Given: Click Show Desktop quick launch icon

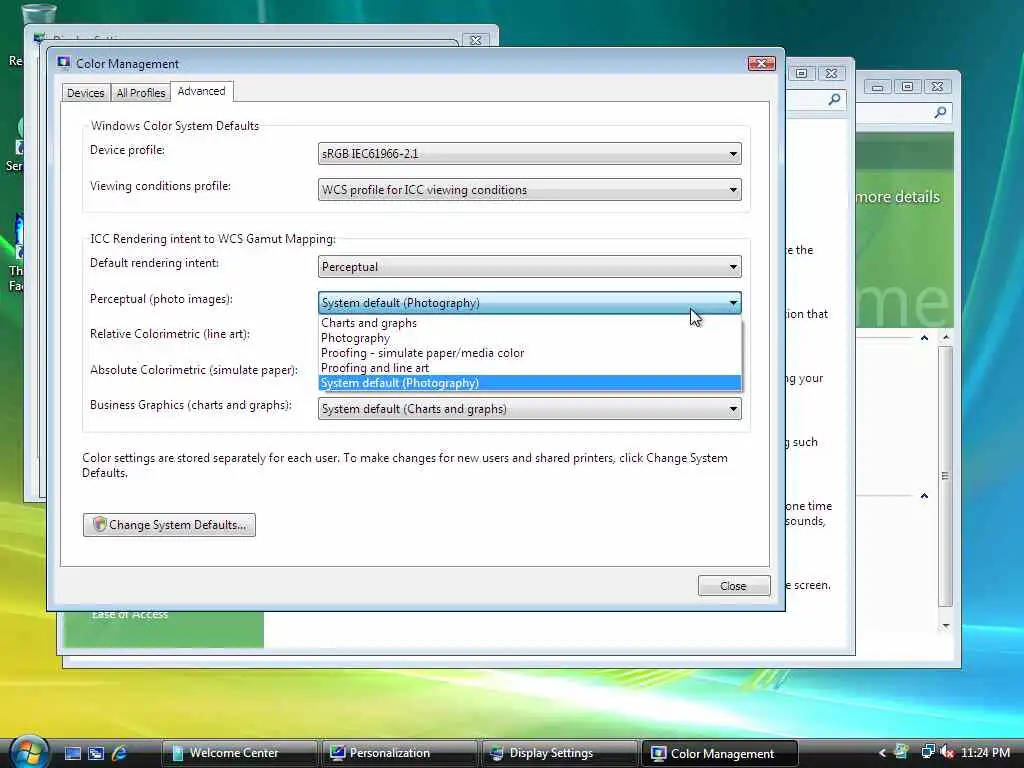Looking at the screenshot, I should [72, 754].
